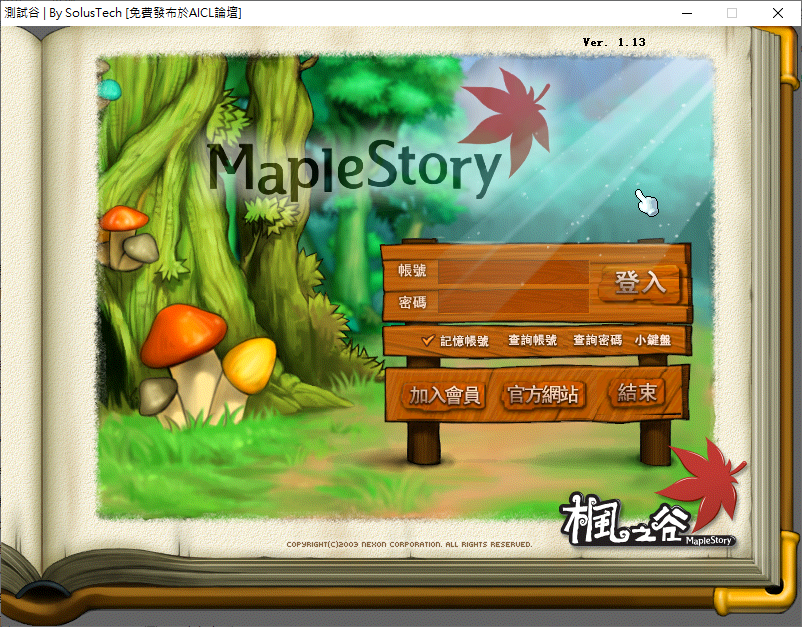Click the Nexon copyright text

coord(409,544)
